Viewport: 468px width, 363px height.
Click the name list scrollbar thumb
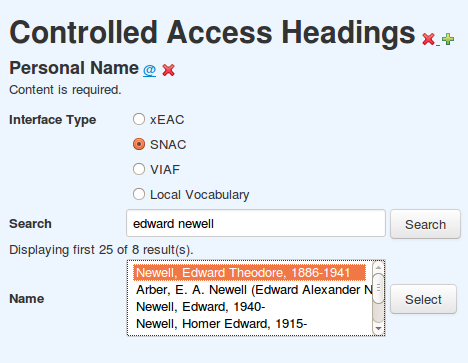pyautogui.click(x=378, y=288)
